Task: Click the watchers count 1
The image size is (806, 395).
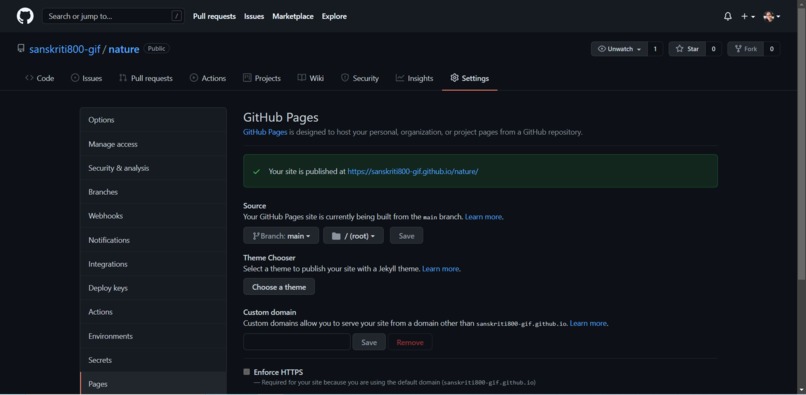Action: click(655, 49)
